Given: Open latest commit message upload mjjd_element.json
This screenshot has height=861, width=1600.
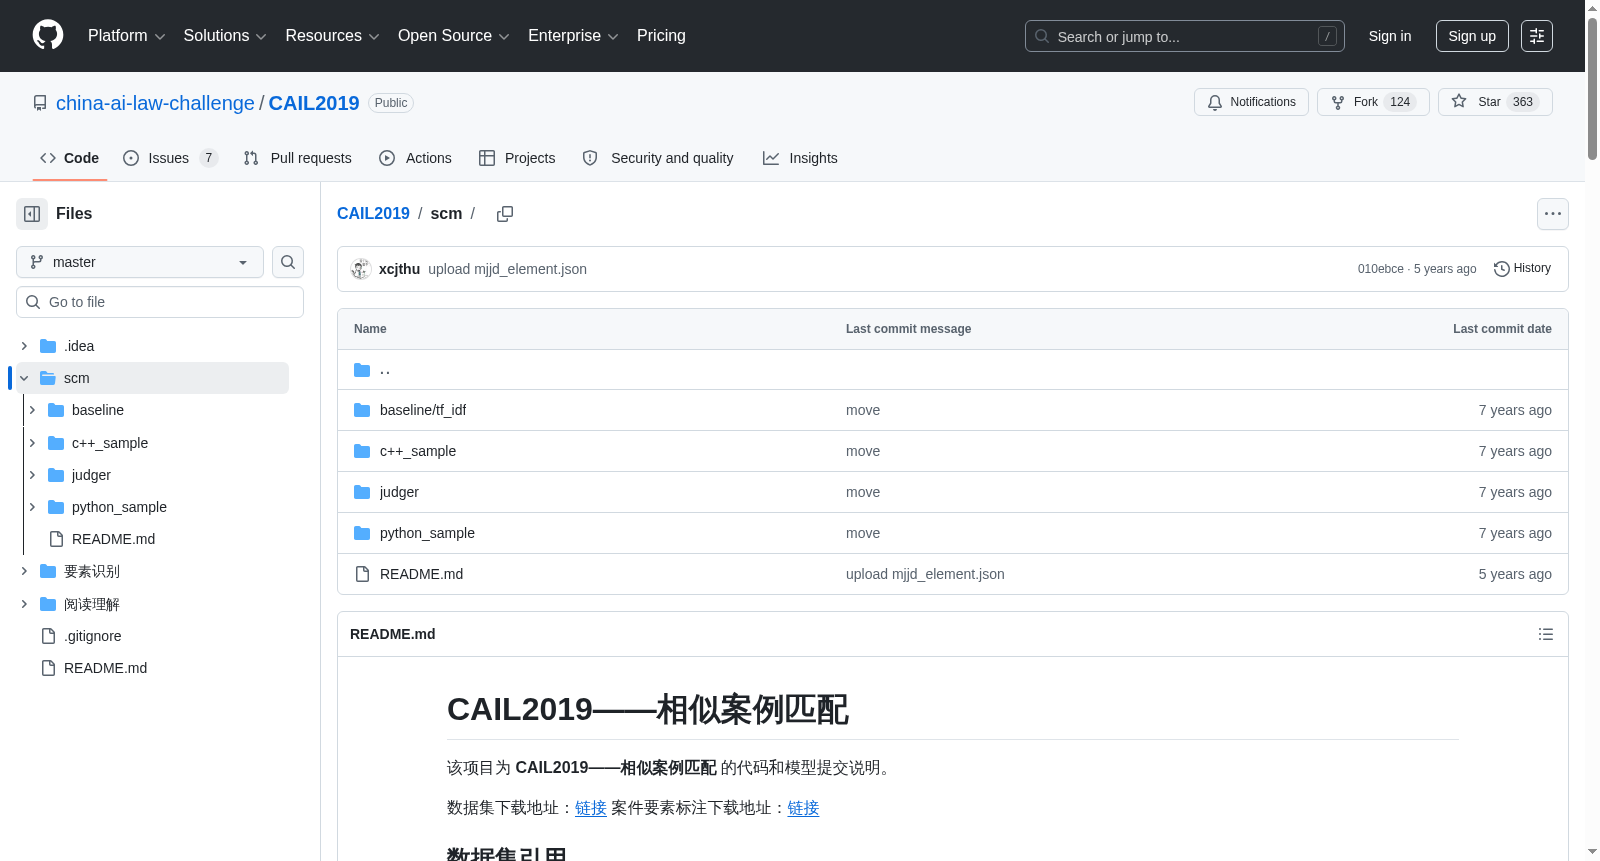Looking at the screenshot, I should (x=507, y=269).
